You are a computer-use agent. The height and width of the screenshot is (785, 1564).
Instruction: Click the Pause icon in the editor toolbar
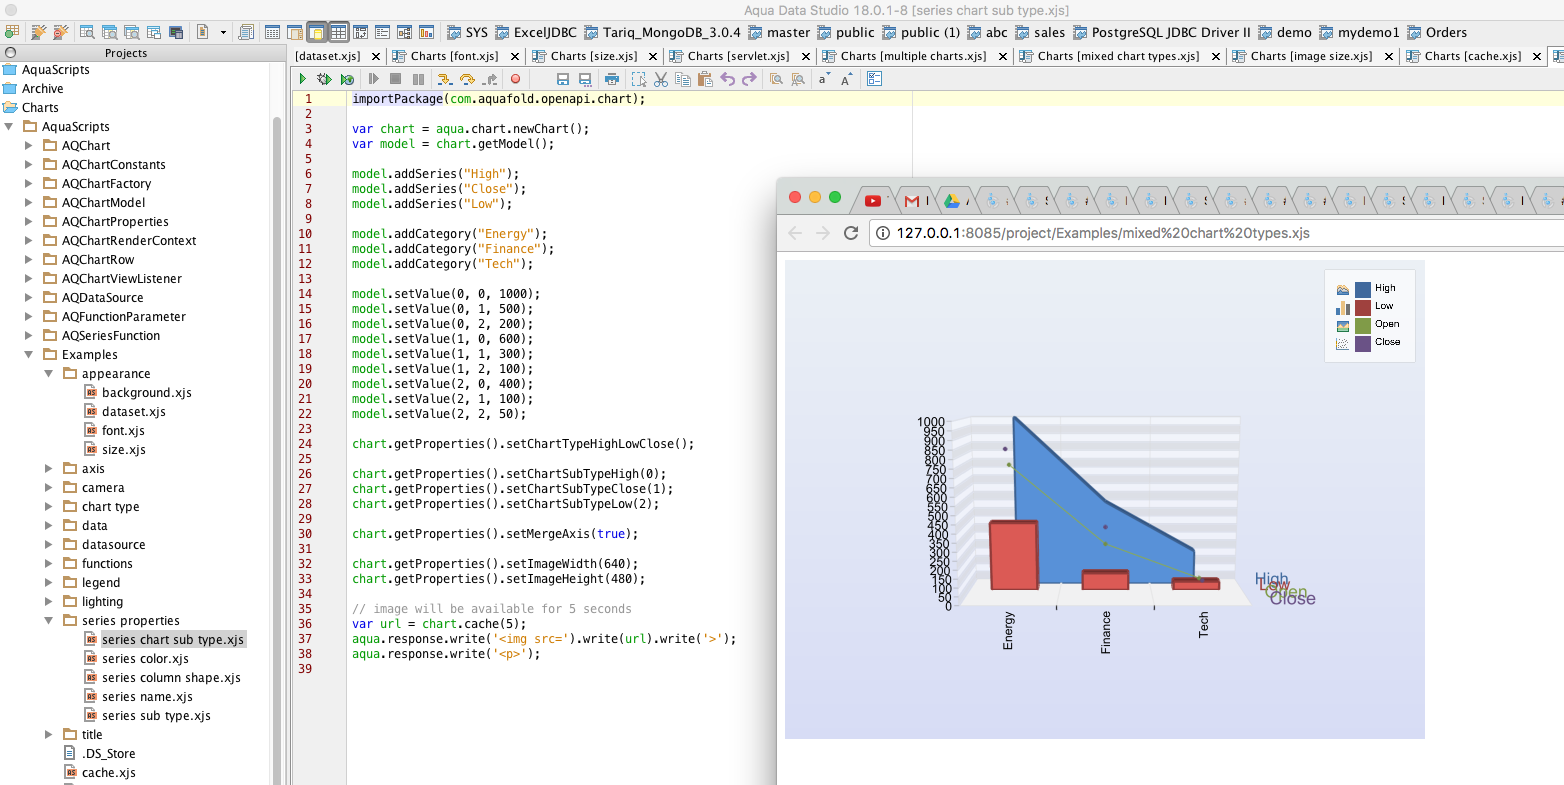tap(418, 79)
